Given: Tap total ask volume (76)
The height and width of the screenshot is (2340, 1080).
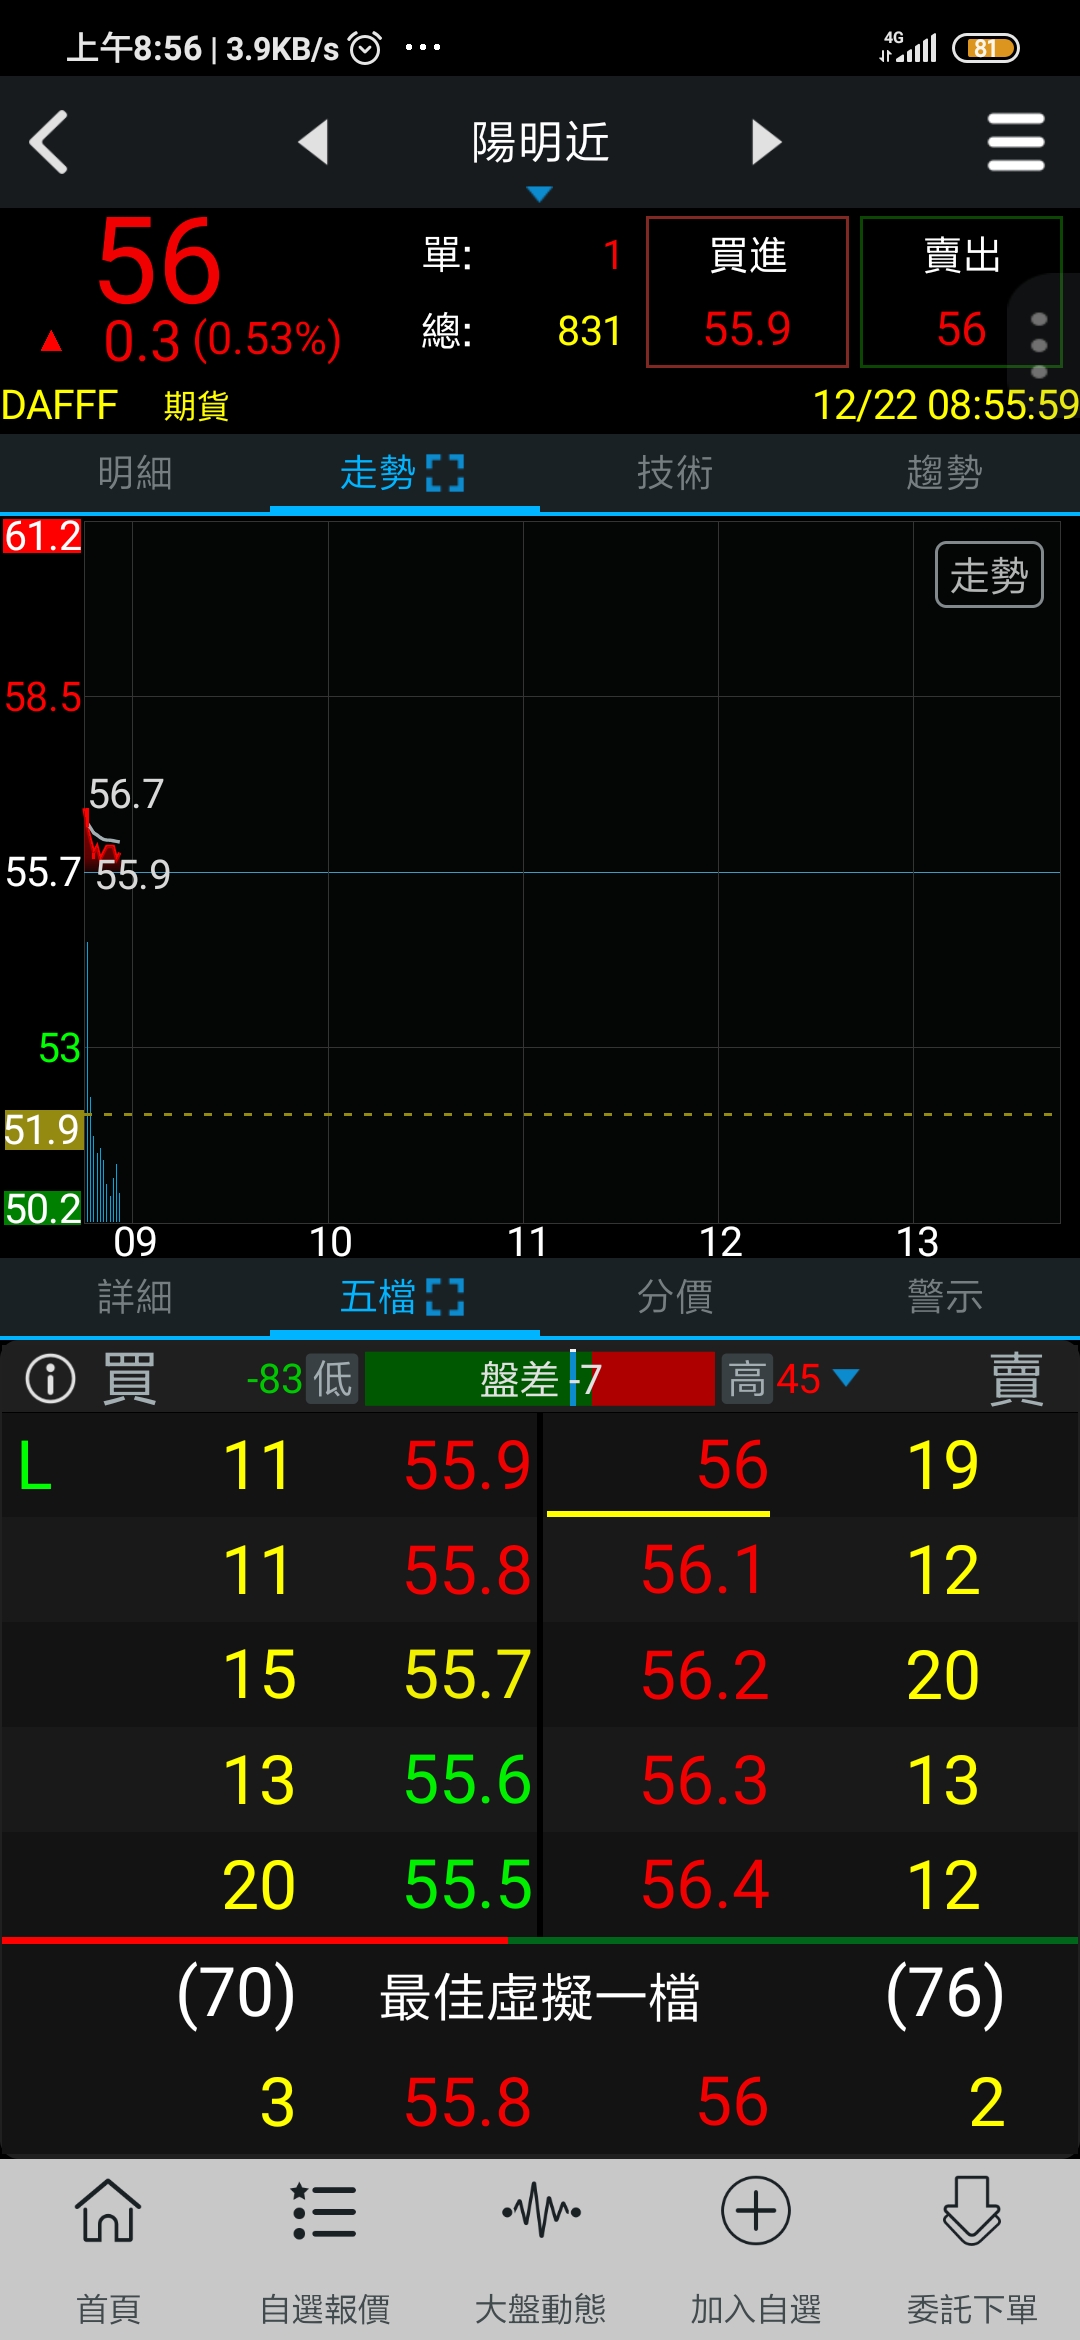Looking at the screenshot, I should click(x=945, y=1995).
